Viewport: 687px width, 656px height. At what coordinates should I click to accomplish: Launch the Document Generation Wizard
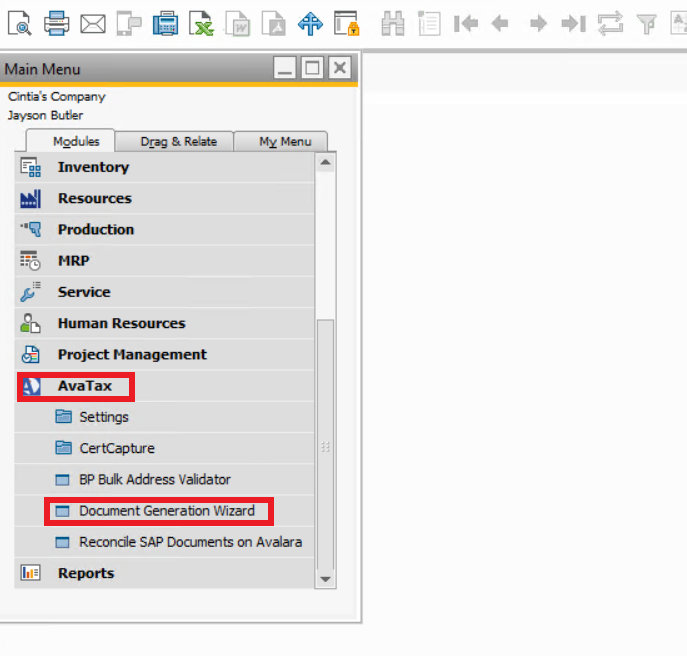(165, 511)
